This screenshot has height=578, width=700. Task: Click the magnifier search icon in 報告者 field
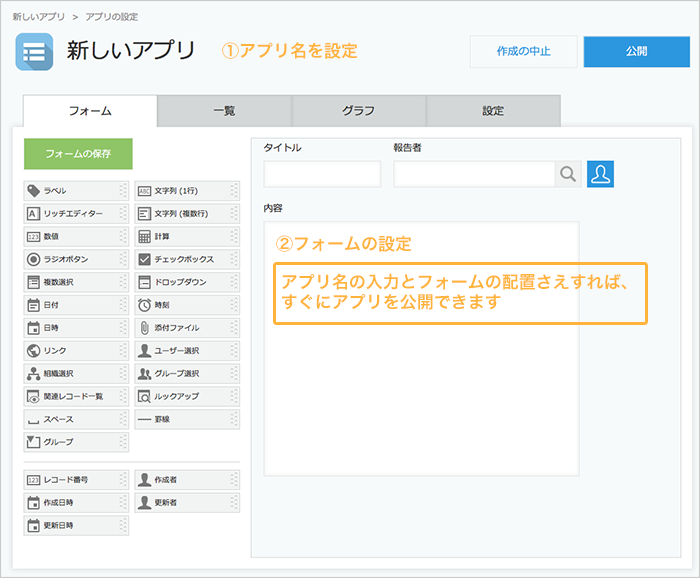click(568, 174)
